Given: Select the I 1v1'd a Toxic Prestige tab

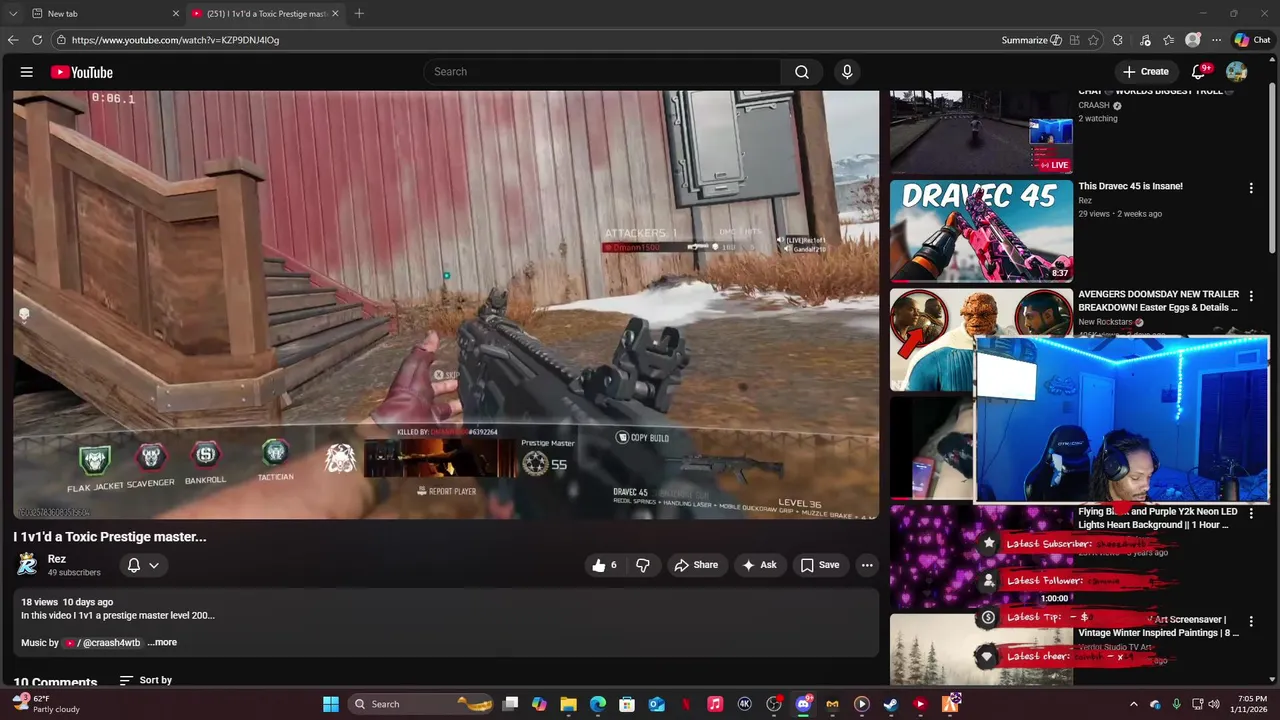Looking at the screenshot, I should click(x=265, y=13).
